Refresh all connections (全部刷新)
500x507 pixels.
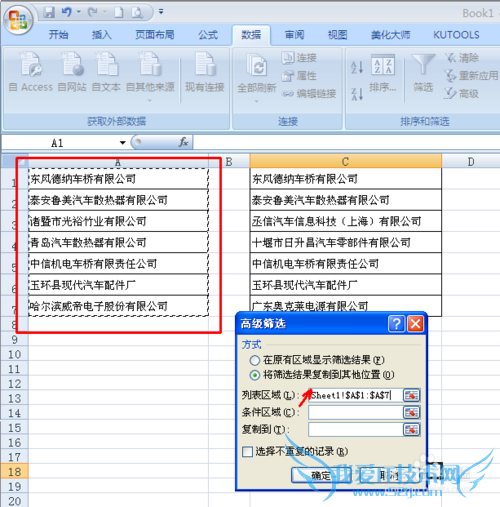257,72
